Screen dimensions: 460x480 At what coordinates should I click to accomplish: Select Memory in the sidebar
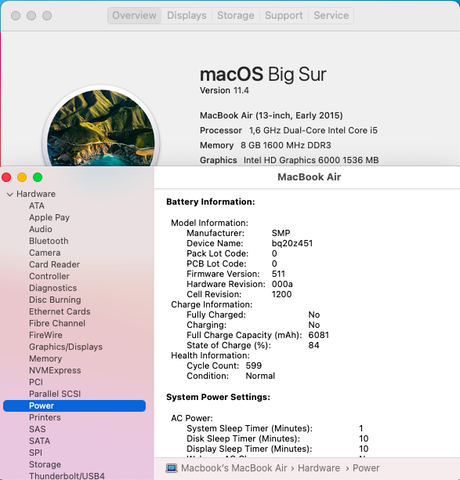point(45,359)
